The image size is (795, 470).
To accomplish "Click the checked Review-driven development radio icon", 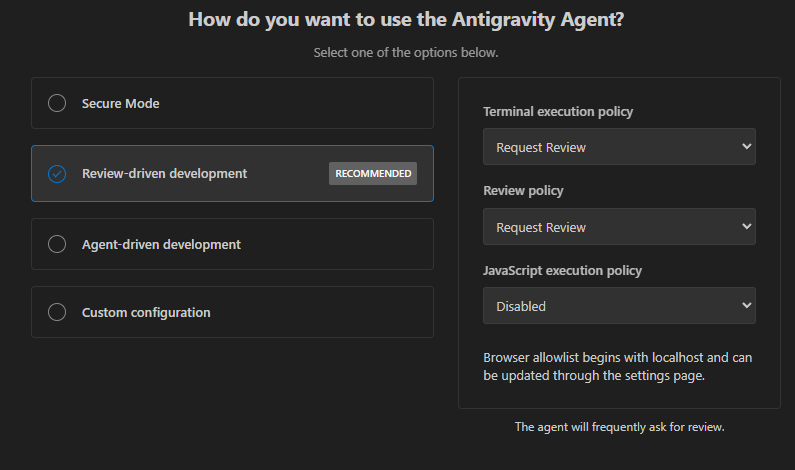I will [57, 174].
